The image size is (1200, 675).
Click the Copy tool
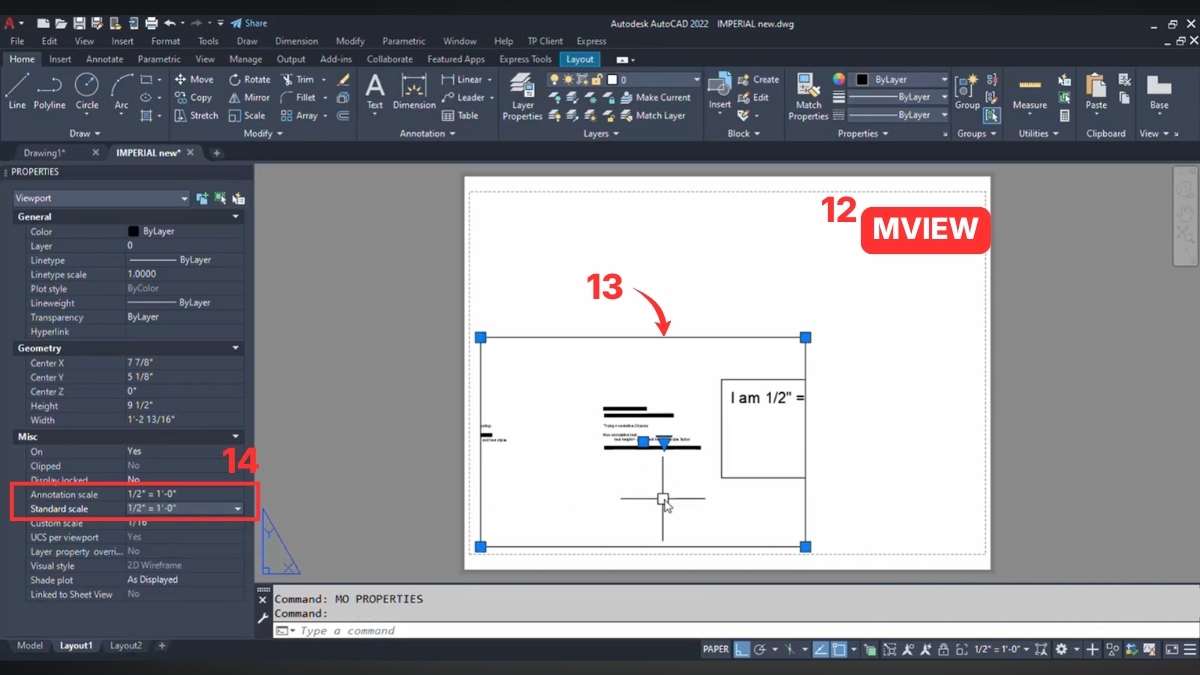193,97
